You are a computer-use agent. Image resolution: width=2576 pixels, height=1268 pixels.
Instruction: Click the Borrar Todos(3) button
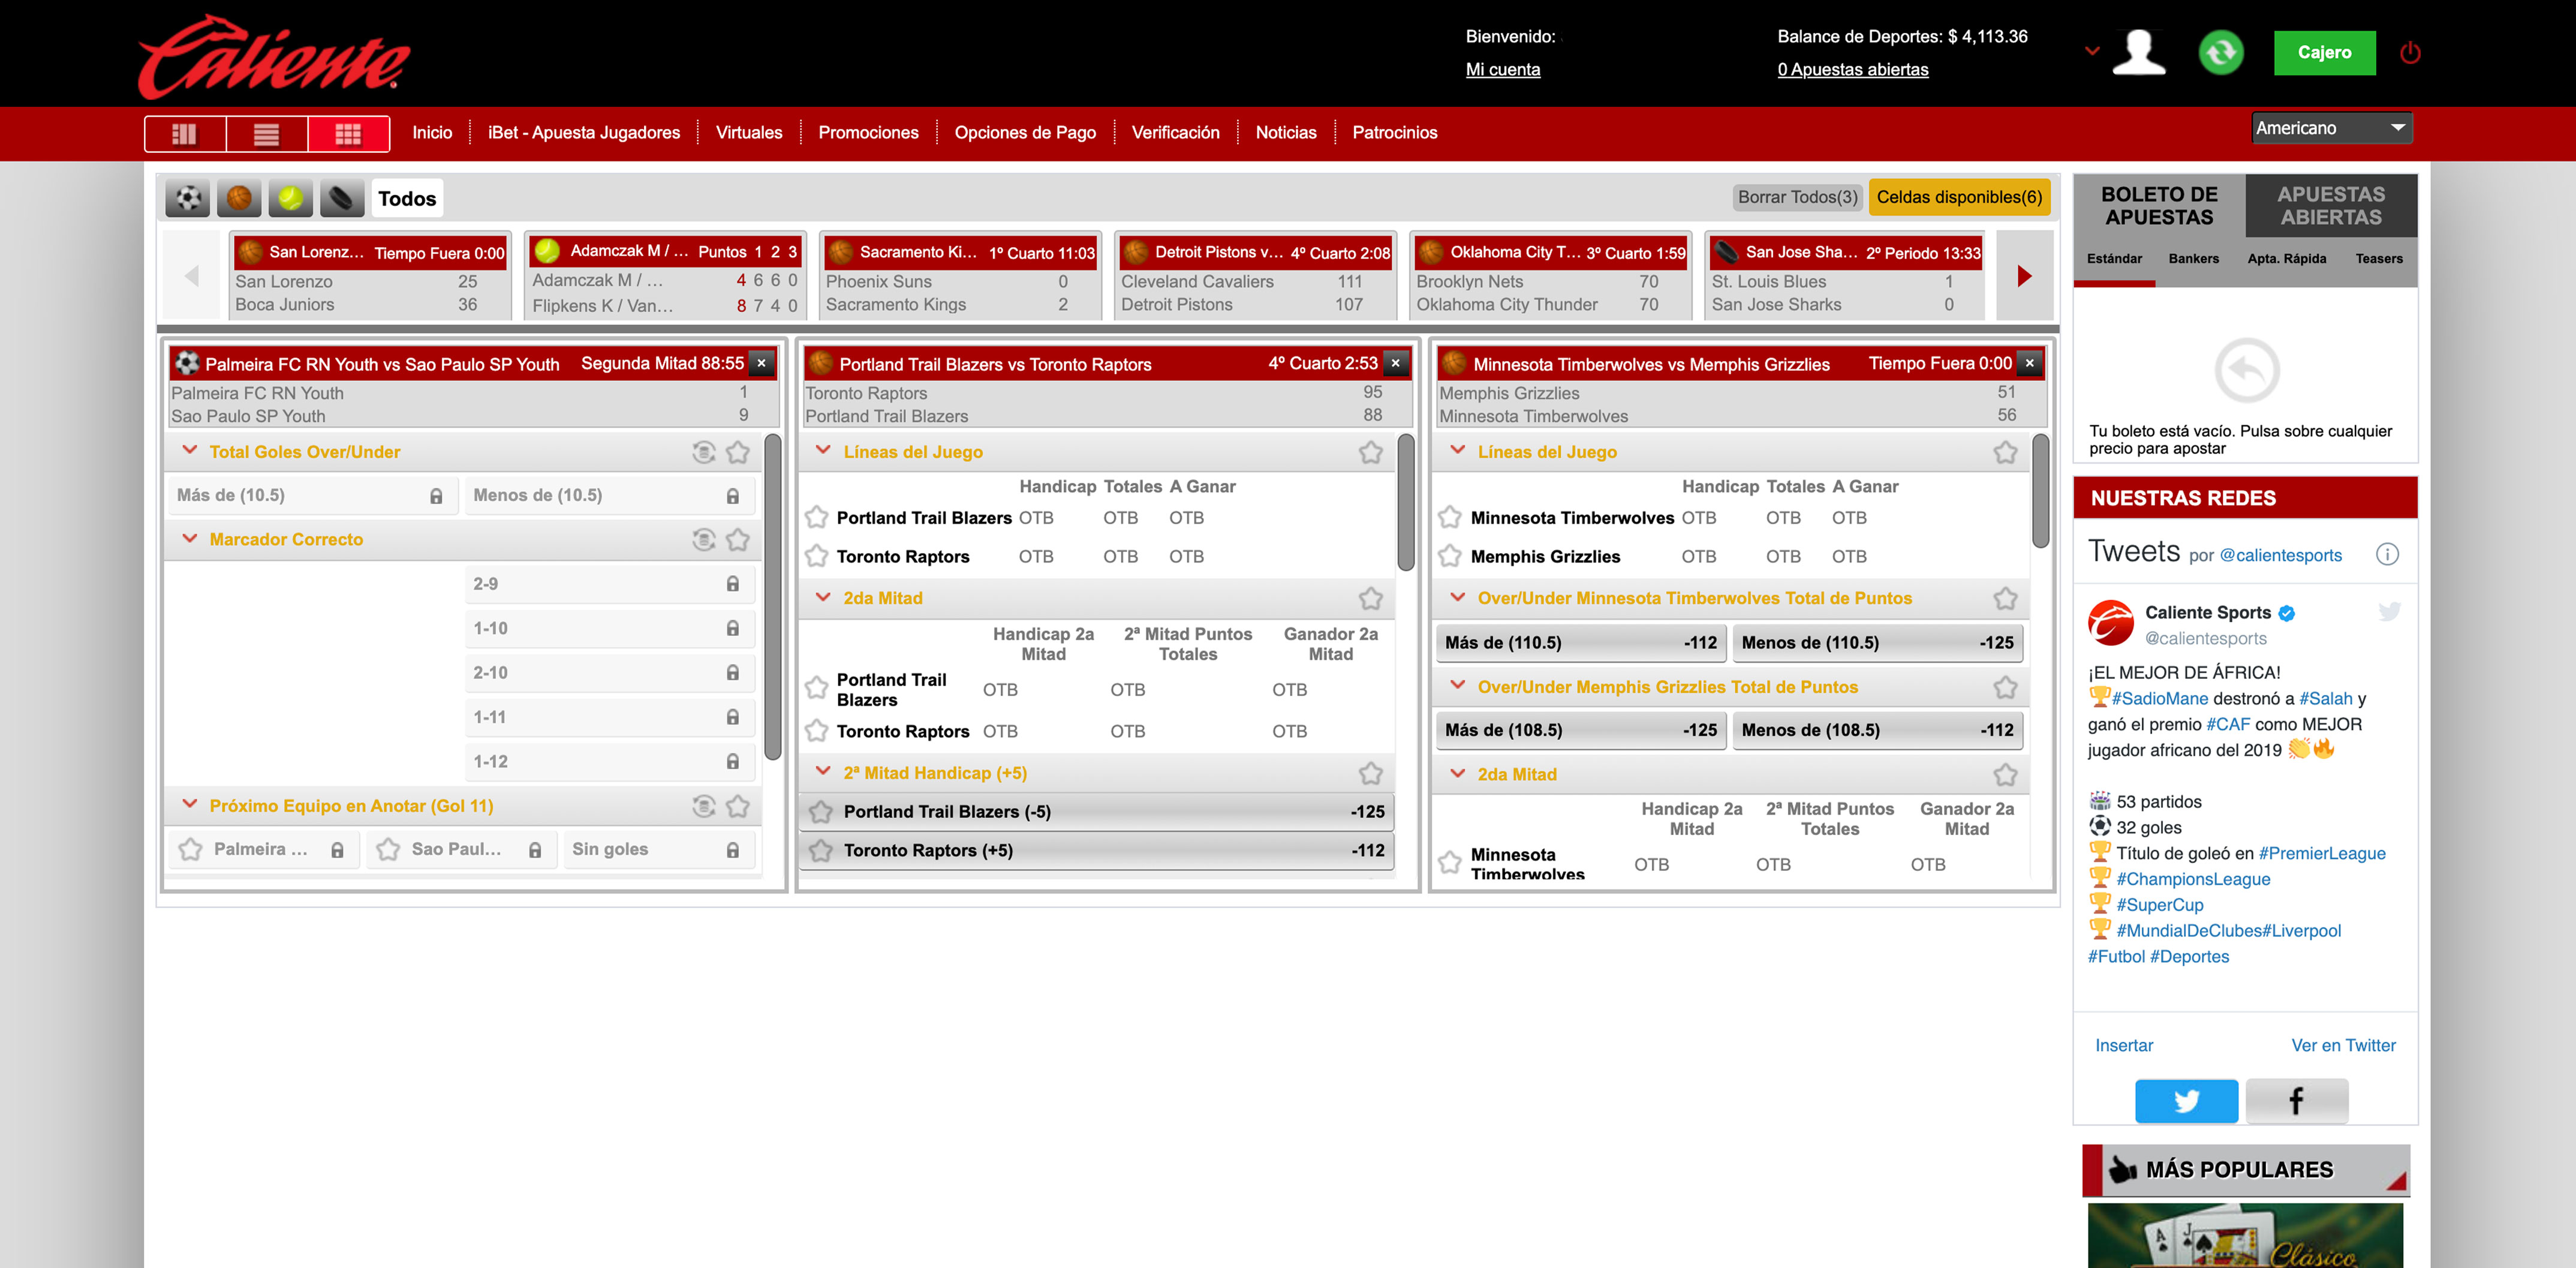pyautogui.click(x=1797, y=197)
